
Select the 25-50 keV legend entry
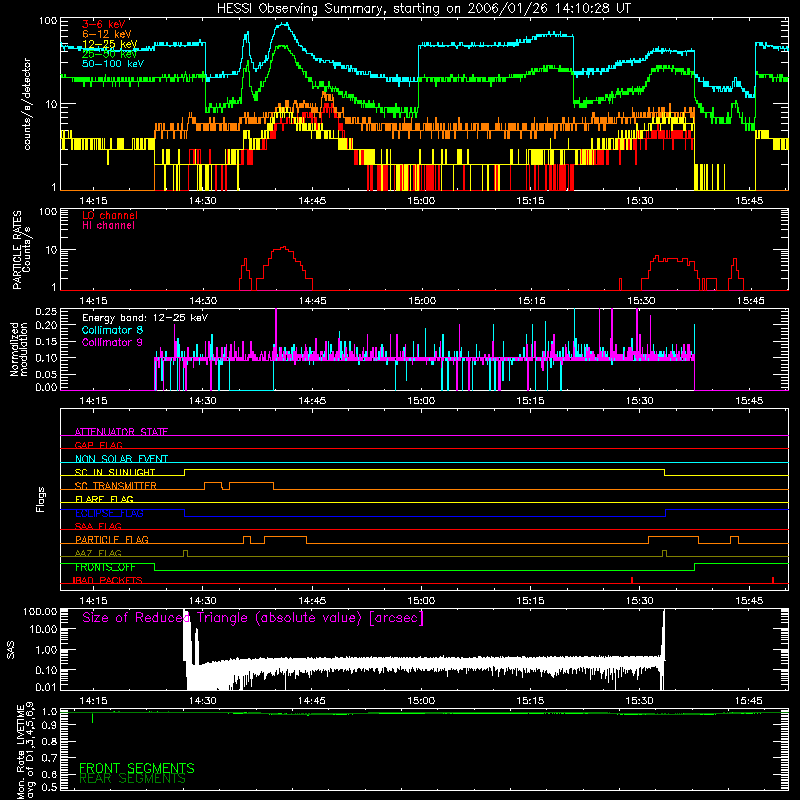pyautogui.click(x=110, y=54)
